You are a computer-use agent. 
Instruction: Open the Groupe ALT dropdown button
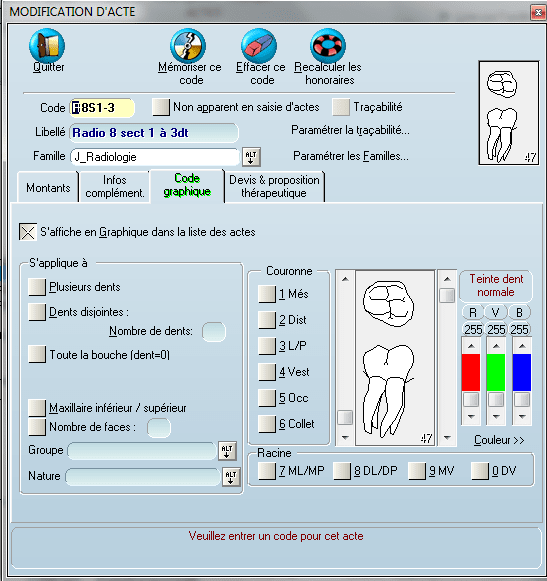click(227, 451)
